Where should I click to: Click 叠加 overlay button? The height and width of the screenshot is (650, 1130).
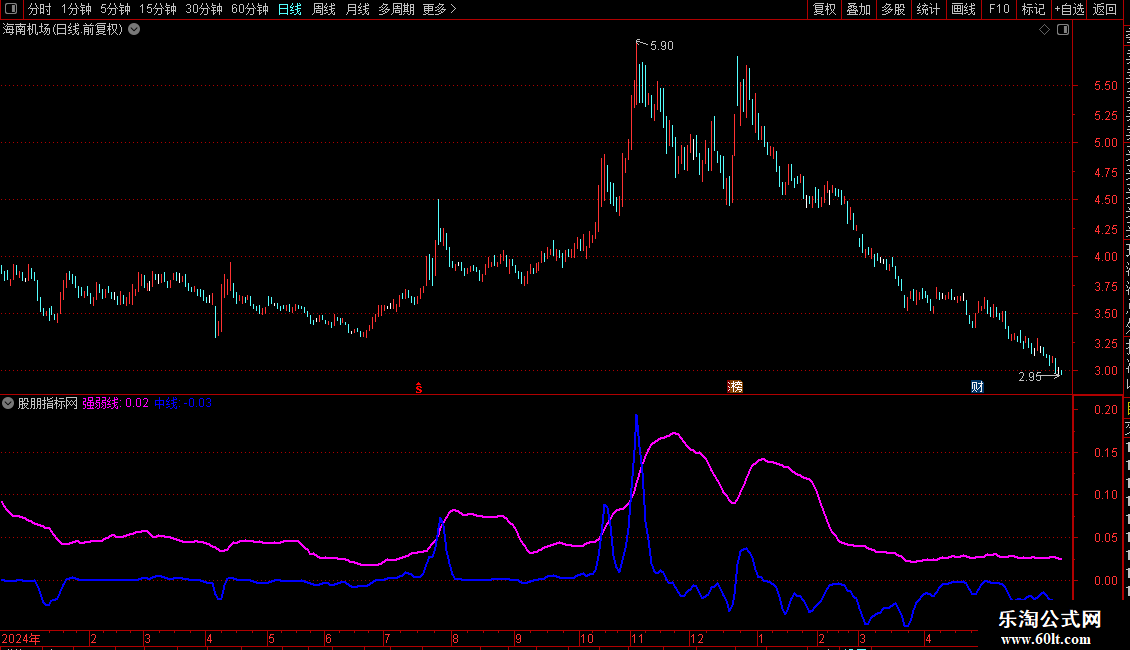[858, 9]
